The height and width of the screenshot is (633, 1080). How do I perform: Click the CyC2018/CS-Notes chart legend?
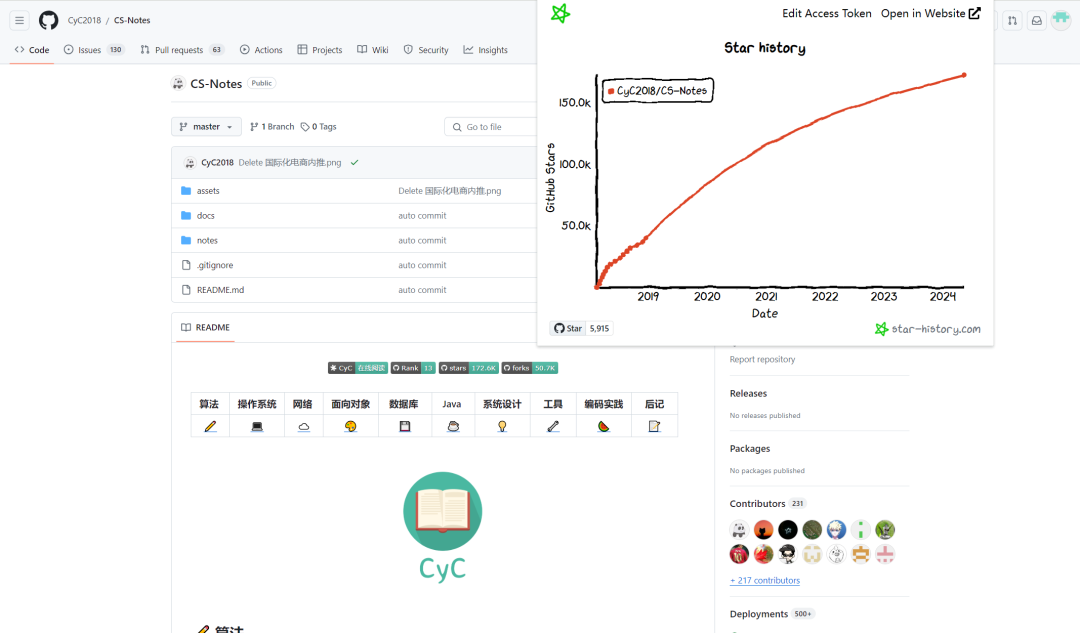coord(658,90)
